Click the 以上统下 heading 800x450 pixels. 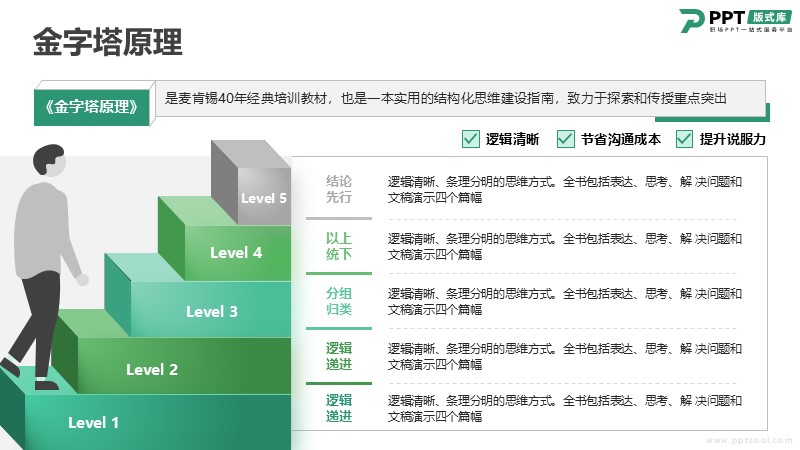pyautogui.click(x=339, y=246)
